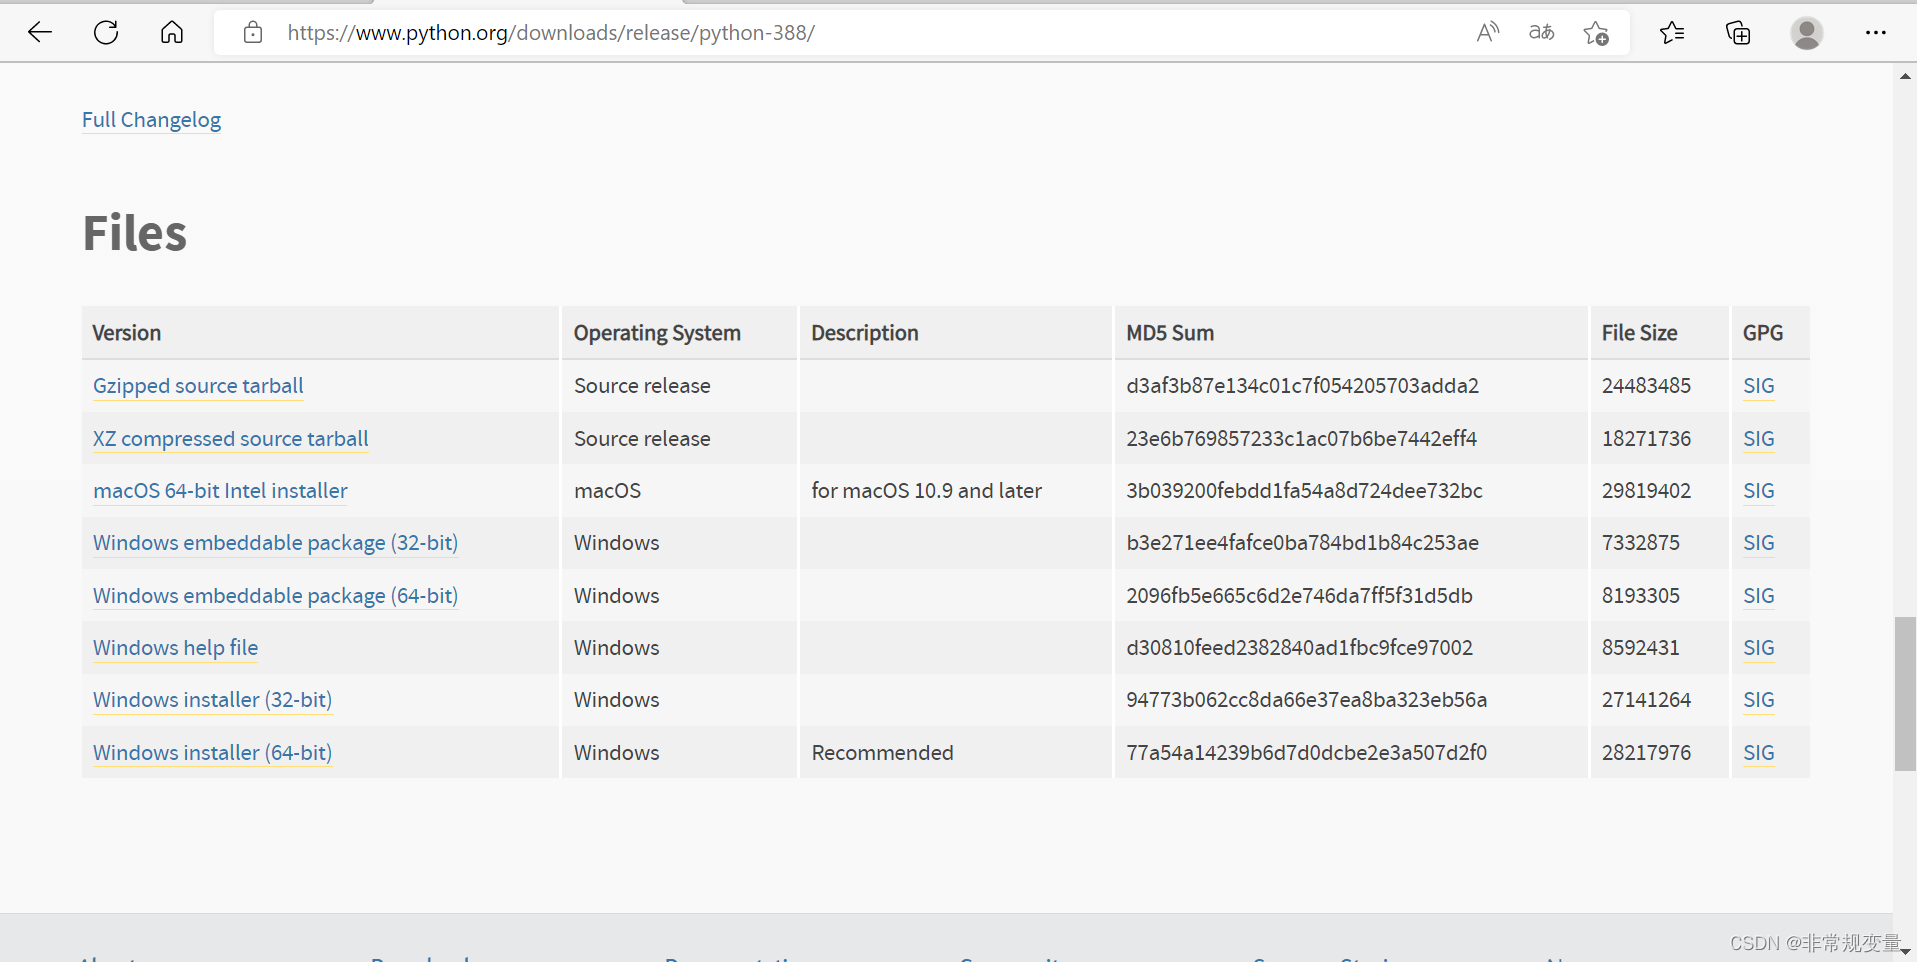The width and height of the screenshot is (1917, 962).
Task: Click the page vertical scrollbar thumb
Action: coord(1905,694)
